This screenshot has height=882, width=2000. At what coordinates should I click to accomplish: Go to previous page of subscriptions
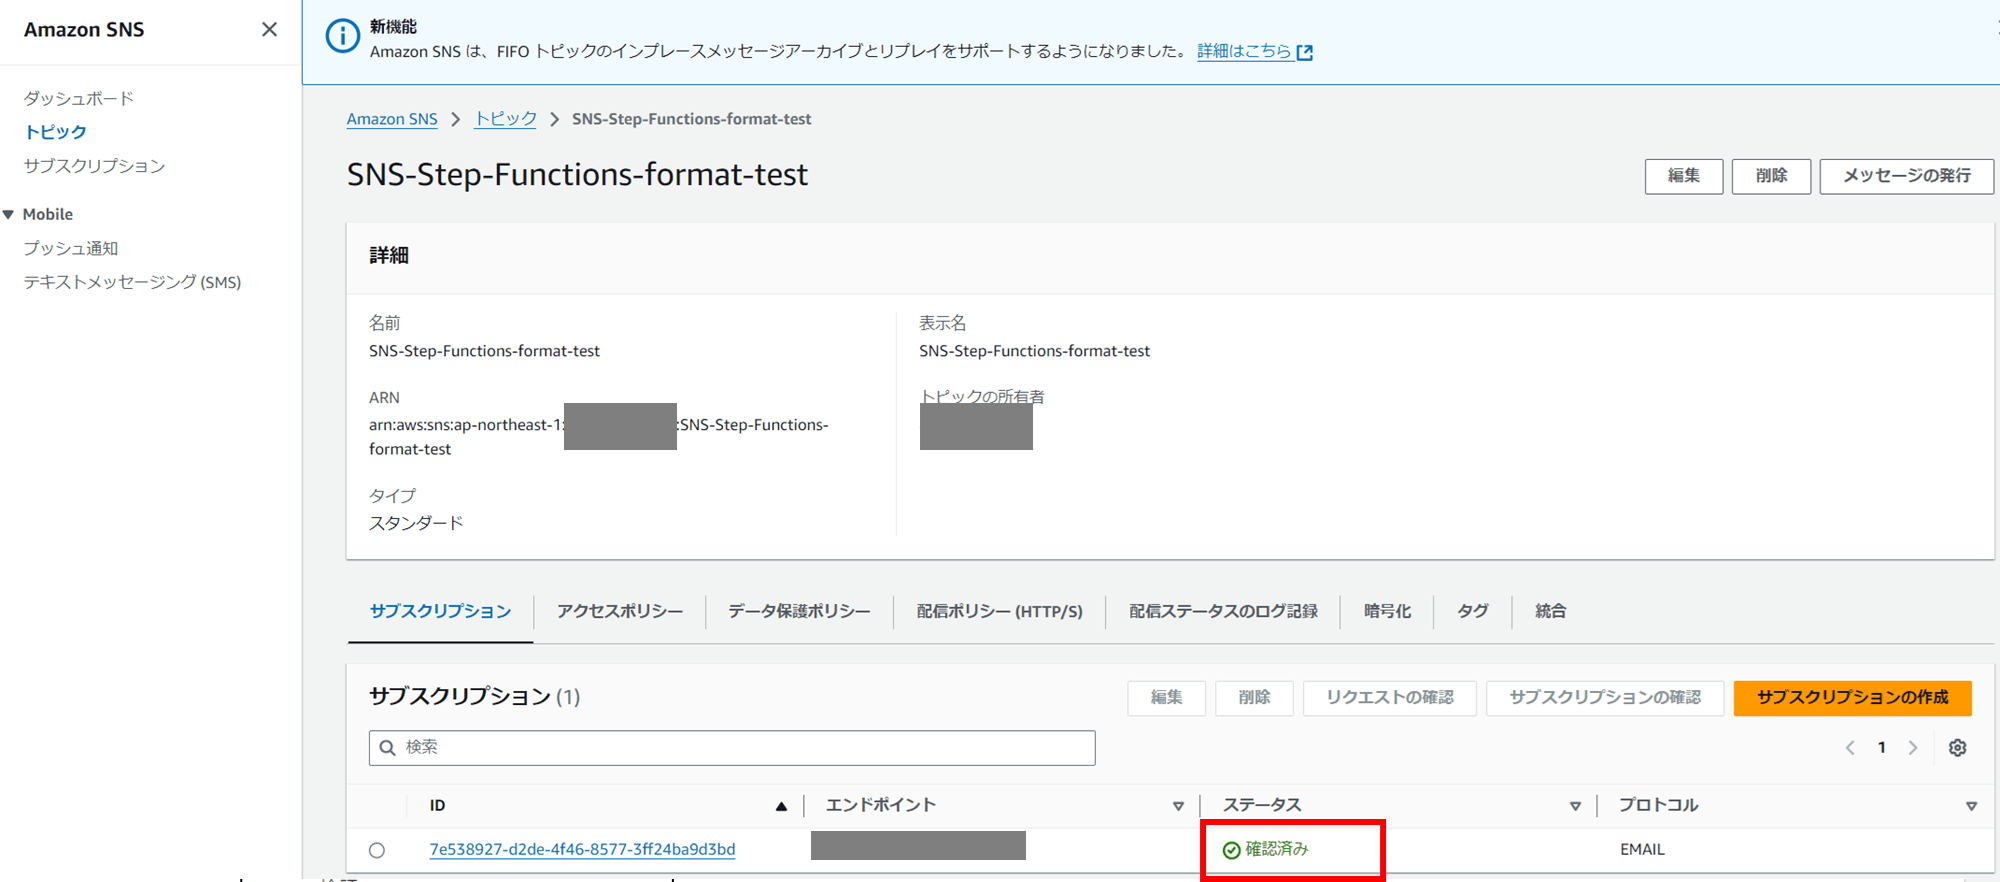1850,748
